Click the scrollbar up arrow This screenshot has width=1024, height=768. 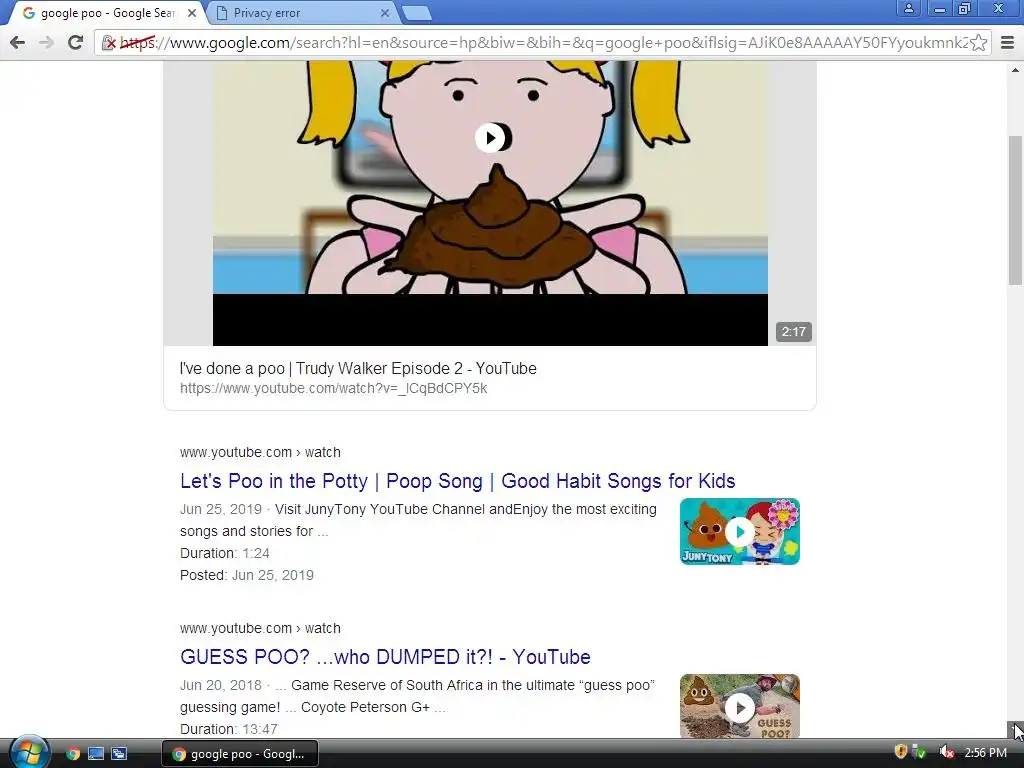click(1016, 70)
